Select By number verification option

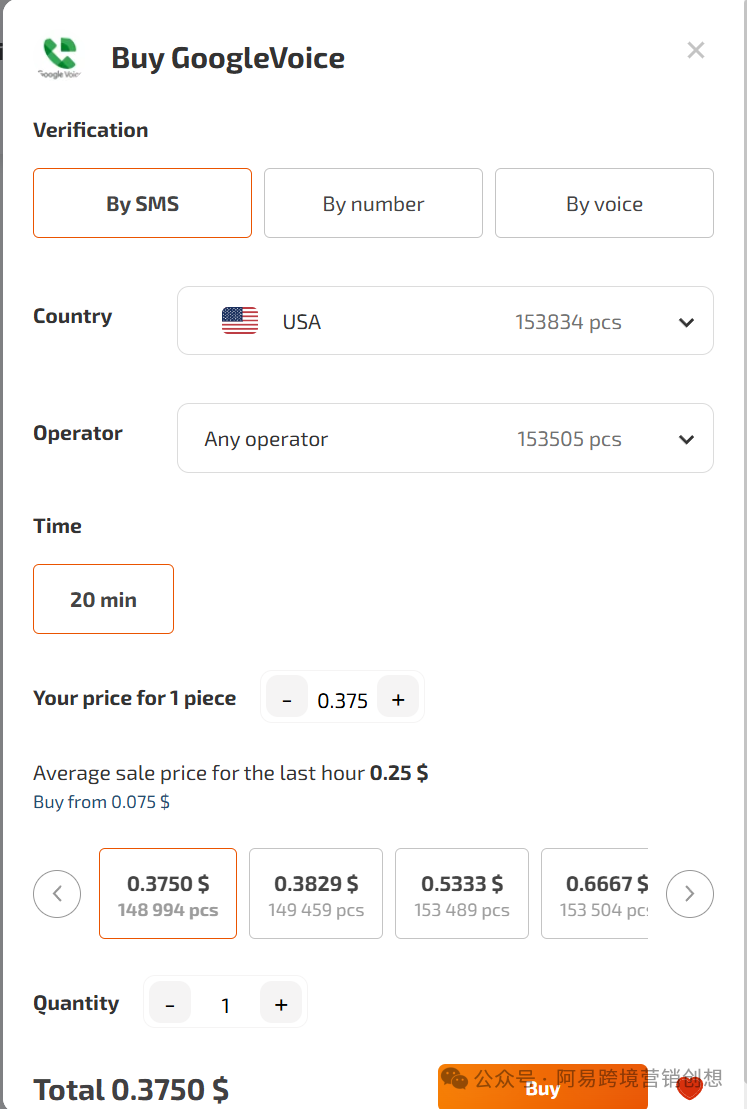tap(374, 203)
